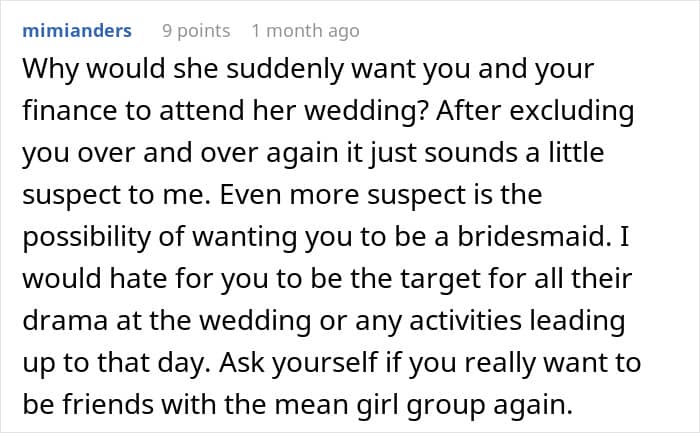Click the word "activities" in the comment
The width and height of the screenshot is (700, 433).
(465, 321)
